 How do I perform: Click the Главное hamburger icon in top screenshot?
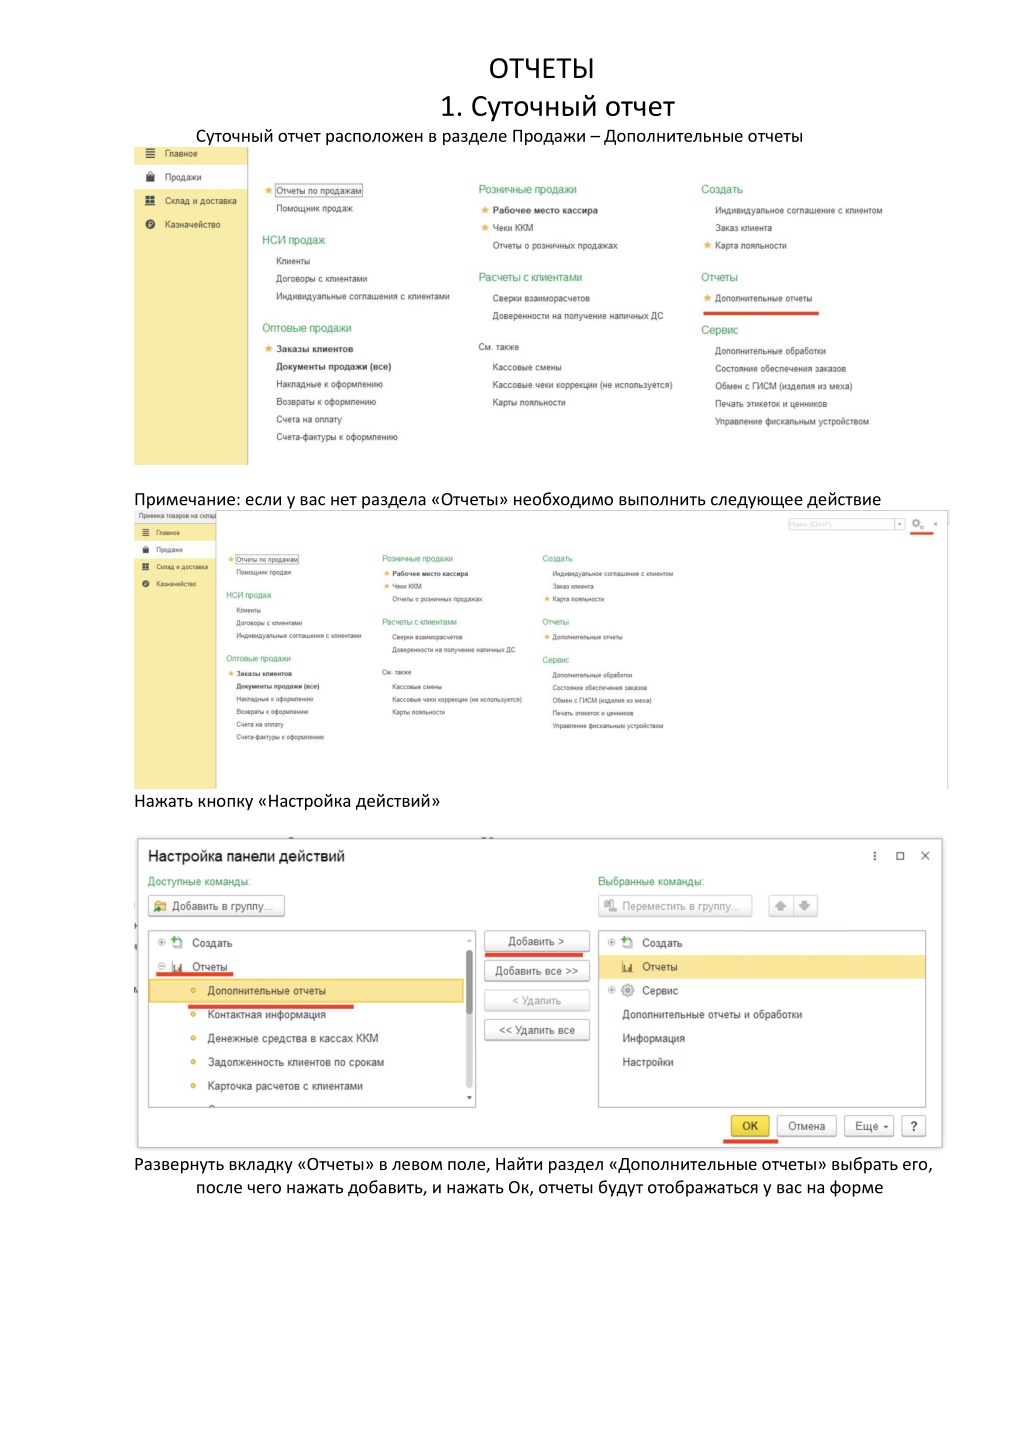[150, 154]
